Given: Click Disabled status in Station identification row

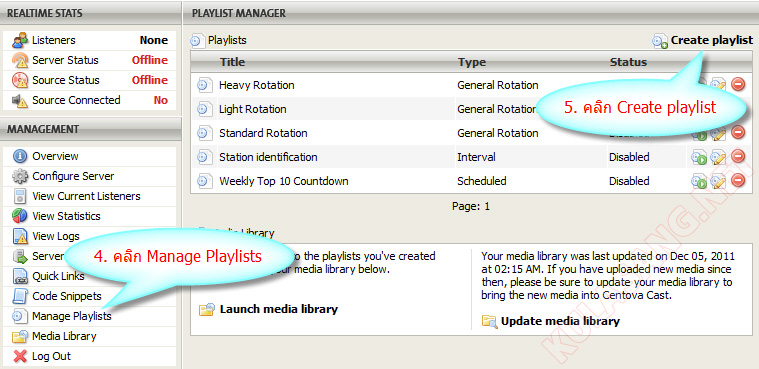Looking at the screenshot, I should click(x=629, y=157).
